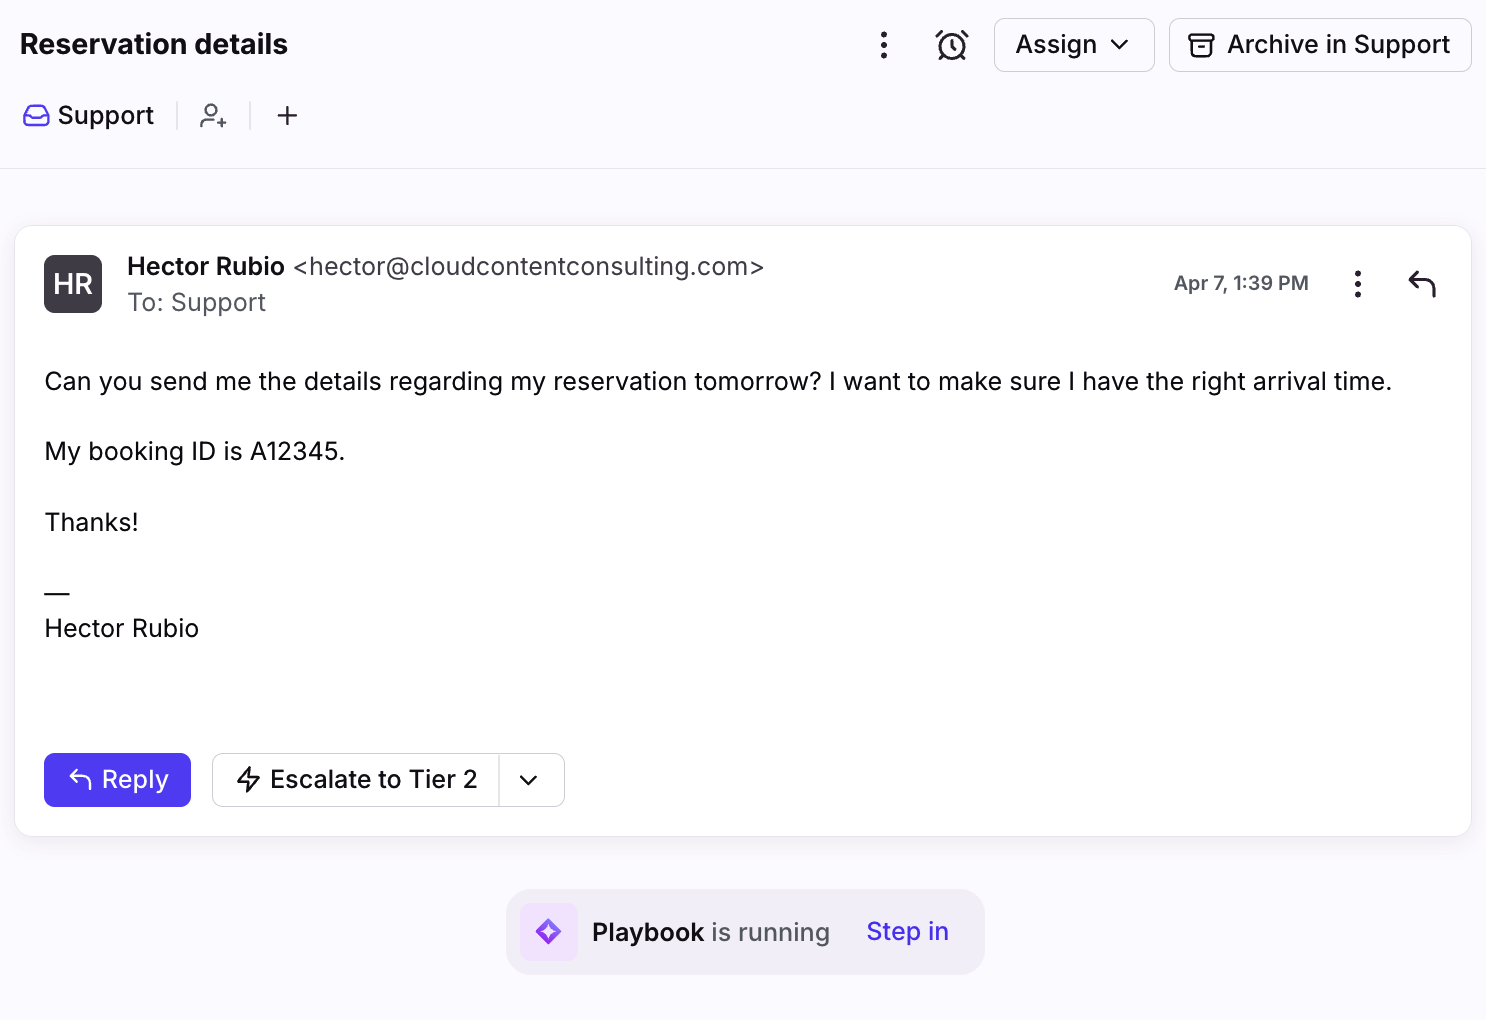Viewport: 1486px width, 1020px height.
Task: Click the purple Playbook sparkle icon
Action: 548,932
